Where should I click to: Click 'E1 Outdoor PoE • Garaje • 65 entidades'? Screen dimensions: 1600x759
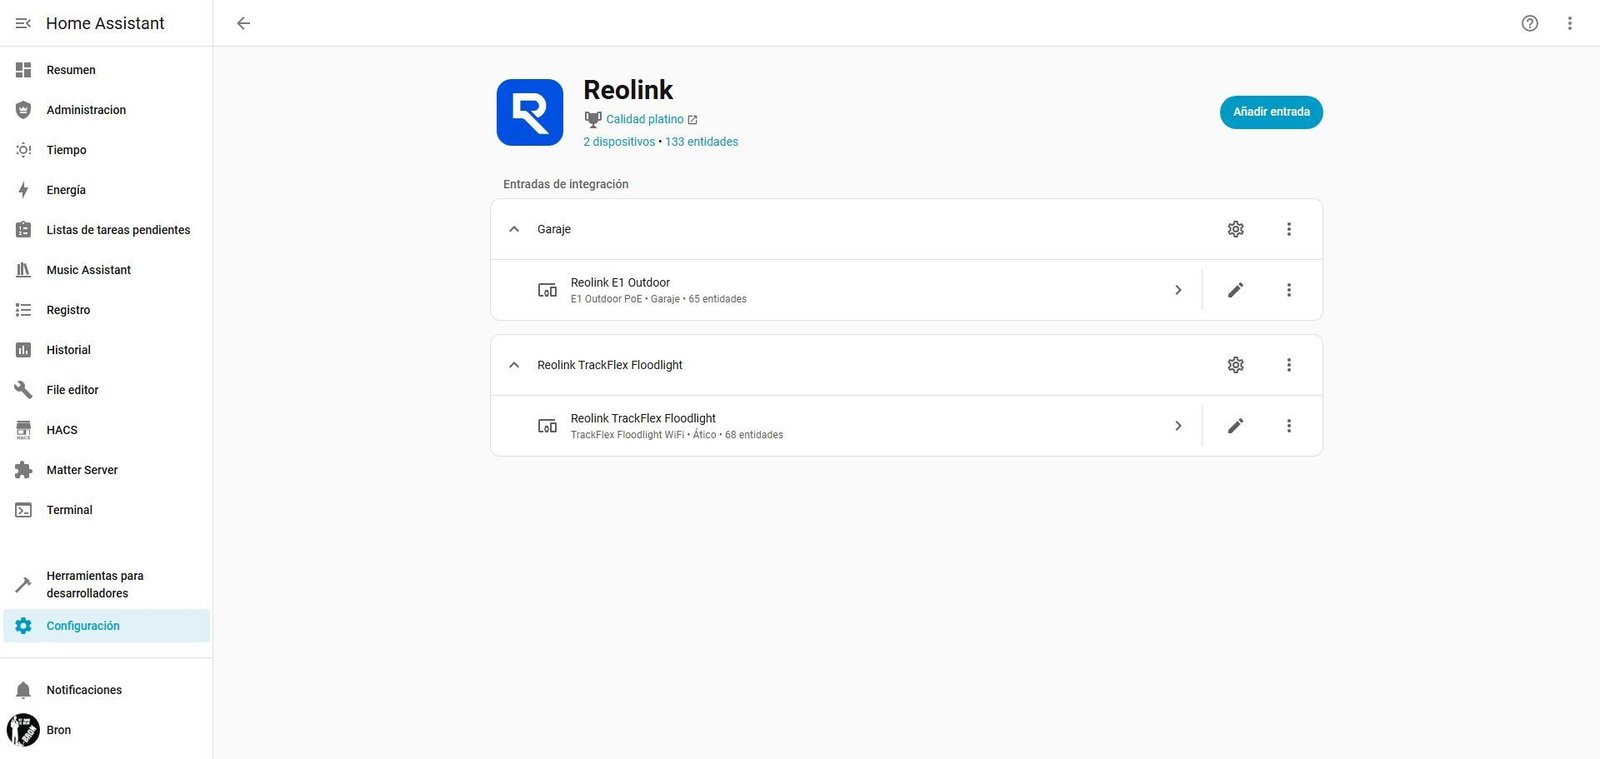point(659,299)
